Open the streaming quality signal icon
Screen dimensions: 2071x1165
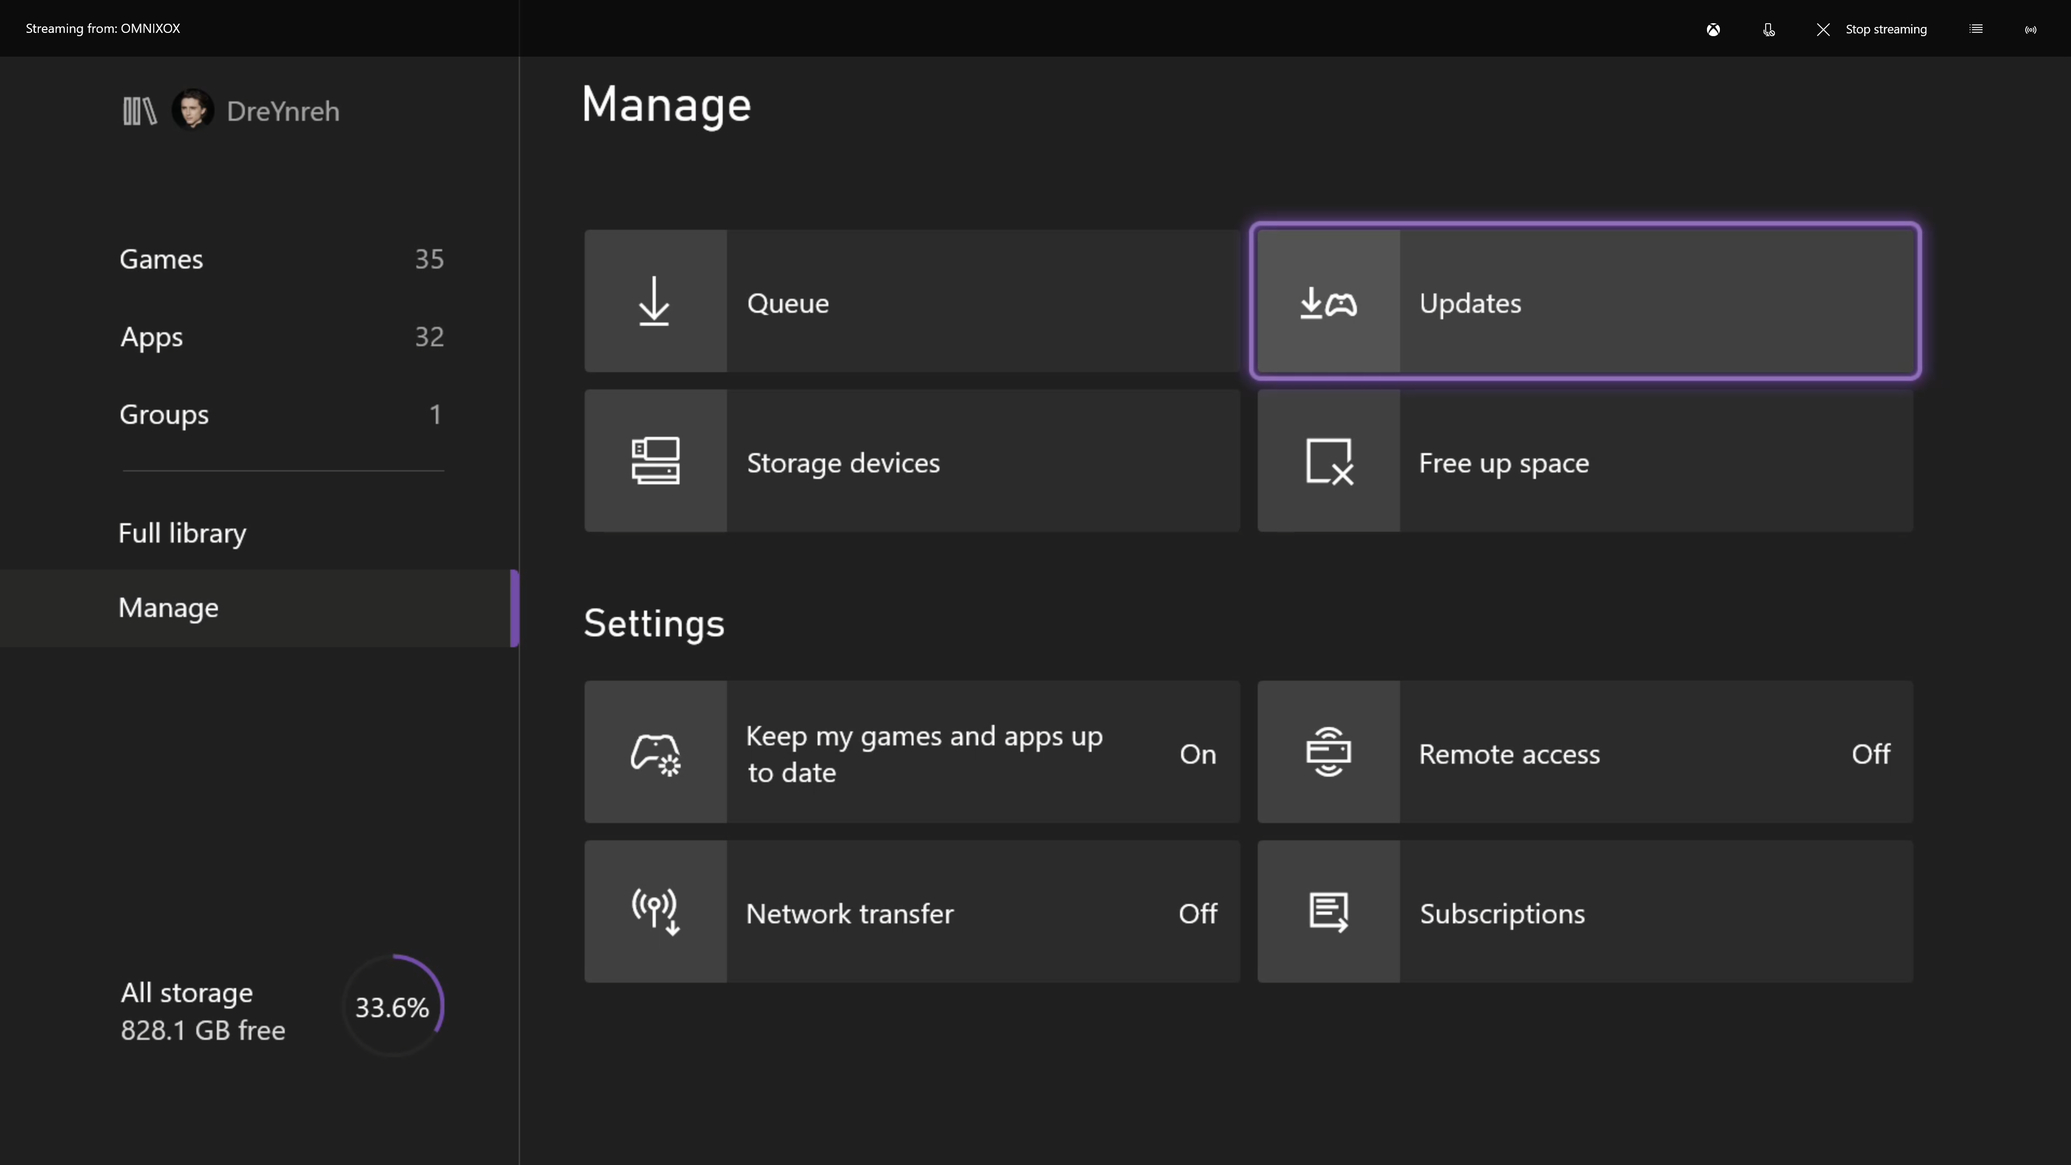pyautogui.click(x=2030, y=29)
